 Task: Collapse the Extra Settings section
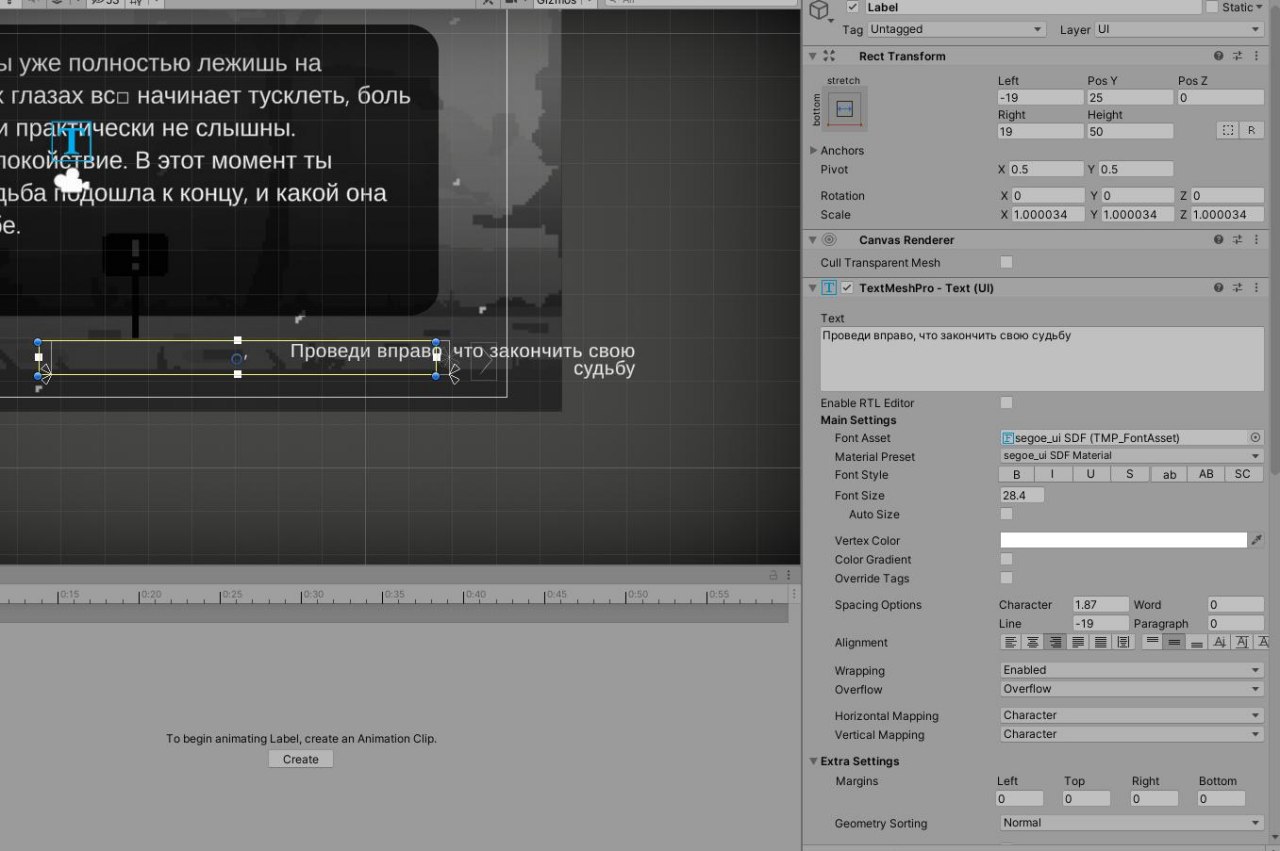click(813, 761)
